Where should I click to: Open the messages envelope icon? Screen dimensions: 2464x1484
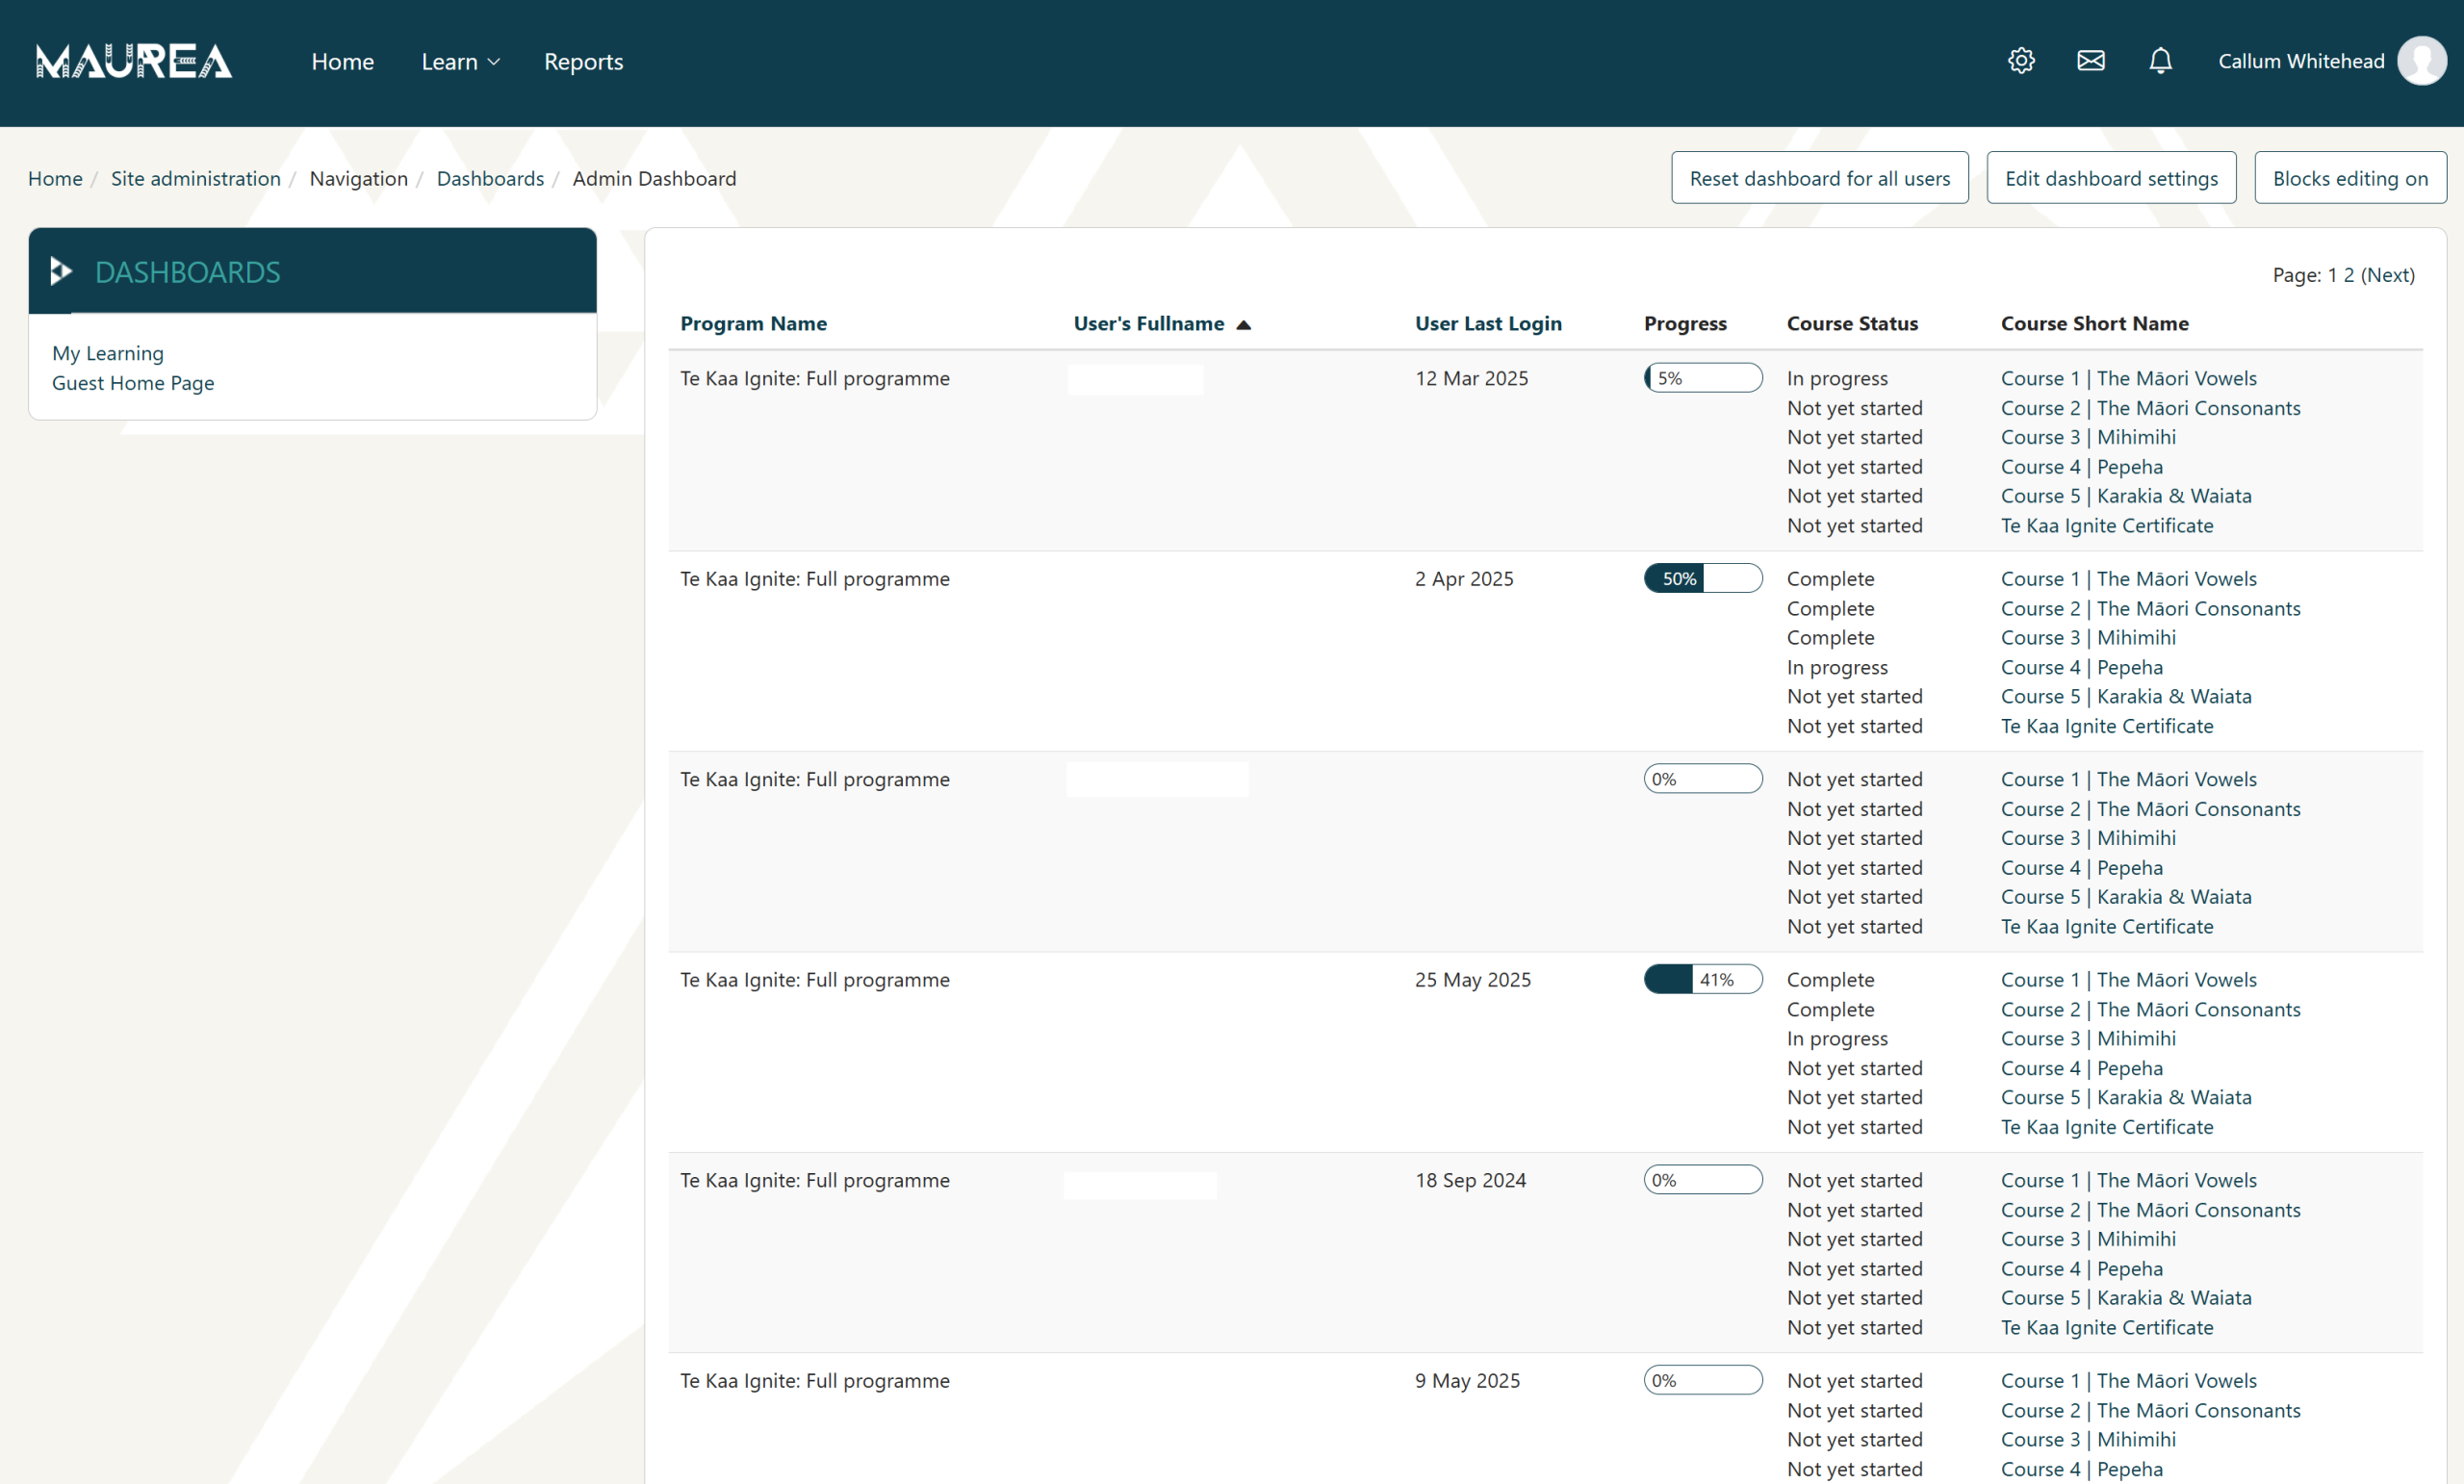[x=2091, y=61]
